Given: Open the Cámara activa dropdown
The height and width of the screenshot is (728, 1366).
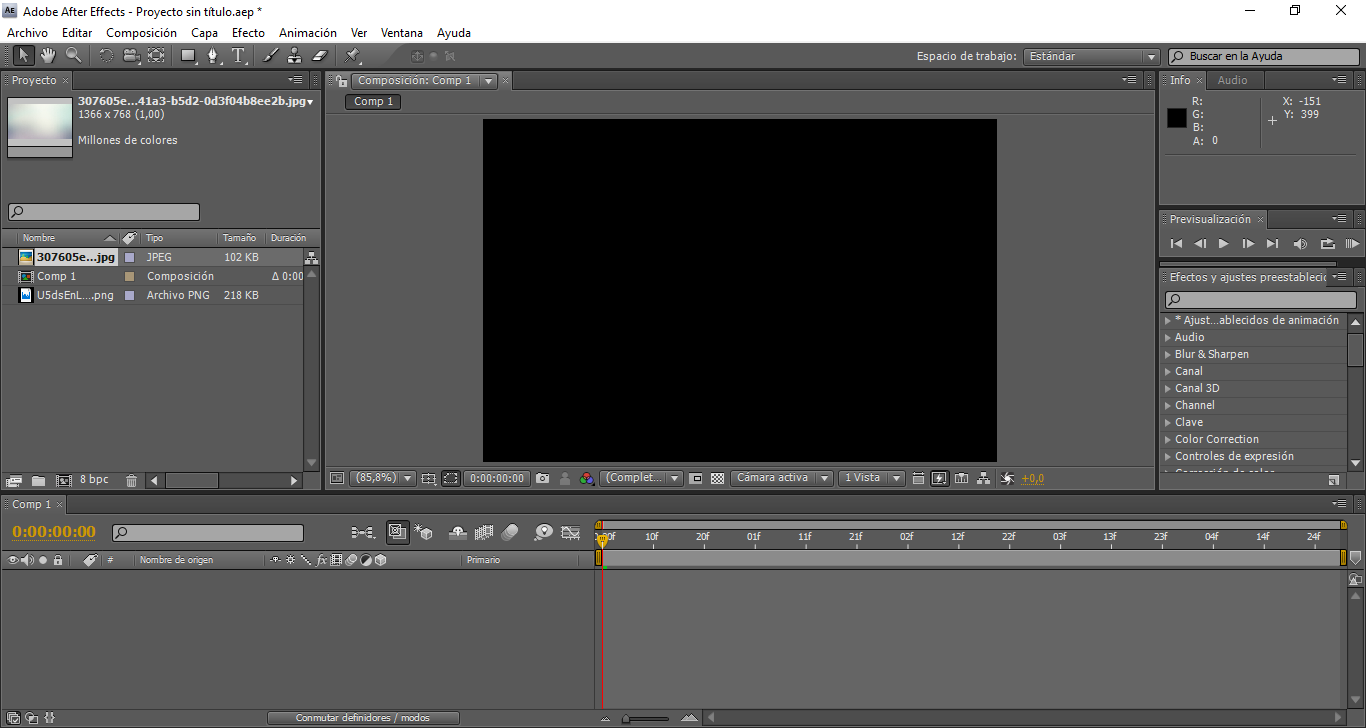Looking at the screenshot, I should (782, 479).
